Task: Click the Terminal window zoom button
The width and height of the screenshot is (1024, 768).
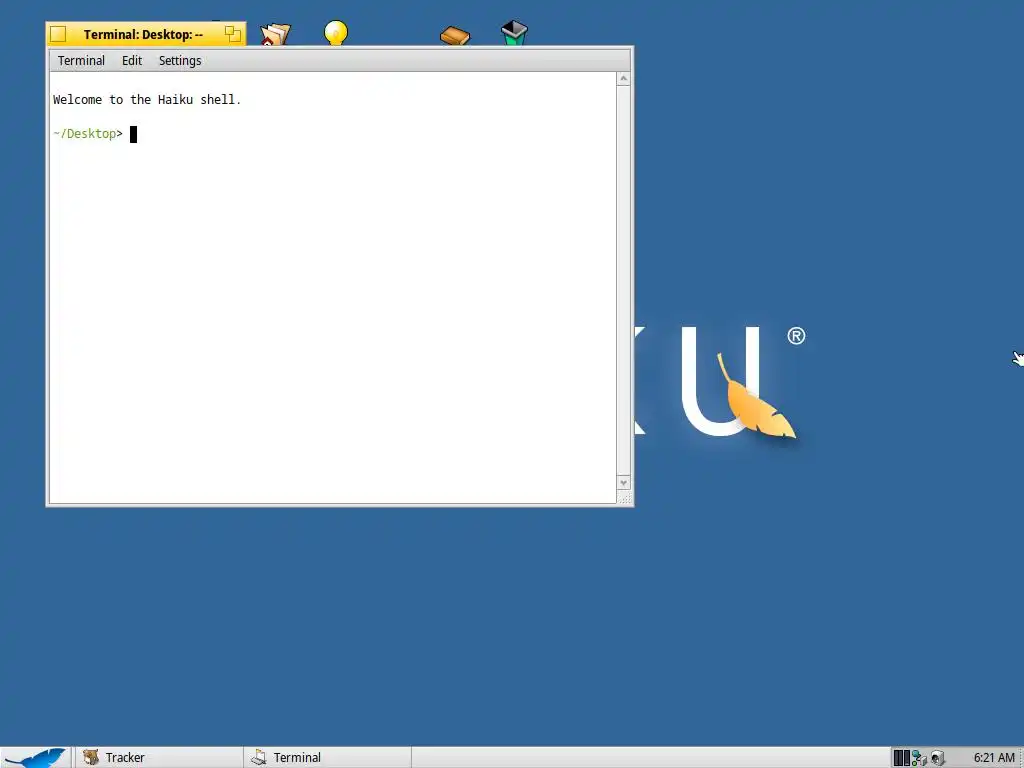Action: tap(232, 34)
